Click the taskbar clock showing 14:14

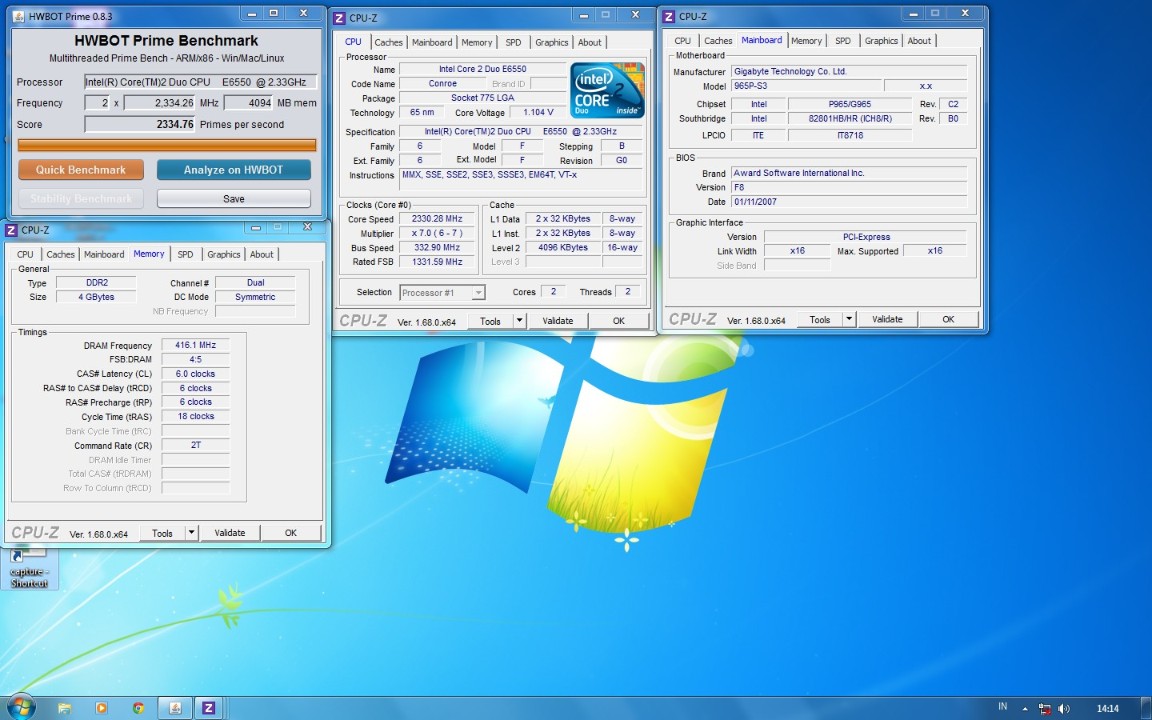(x=1107, y=709)
